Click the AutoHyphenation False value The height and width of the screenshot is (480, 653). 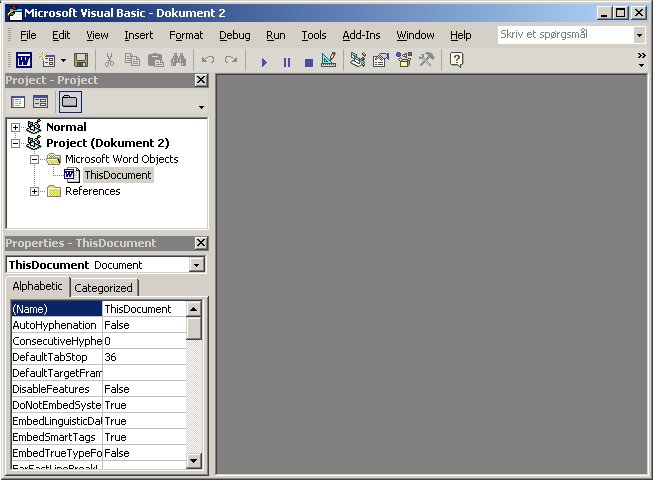(x=144, y=325)
